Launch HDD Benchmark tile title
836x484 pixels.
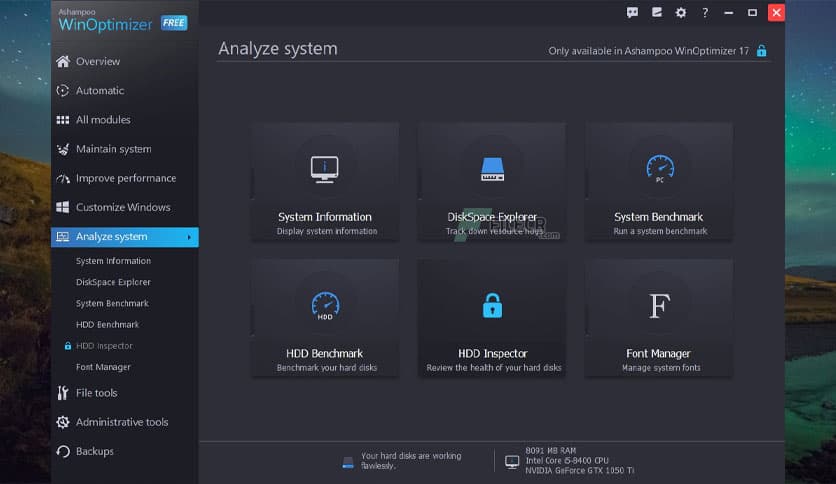(324, 353)
